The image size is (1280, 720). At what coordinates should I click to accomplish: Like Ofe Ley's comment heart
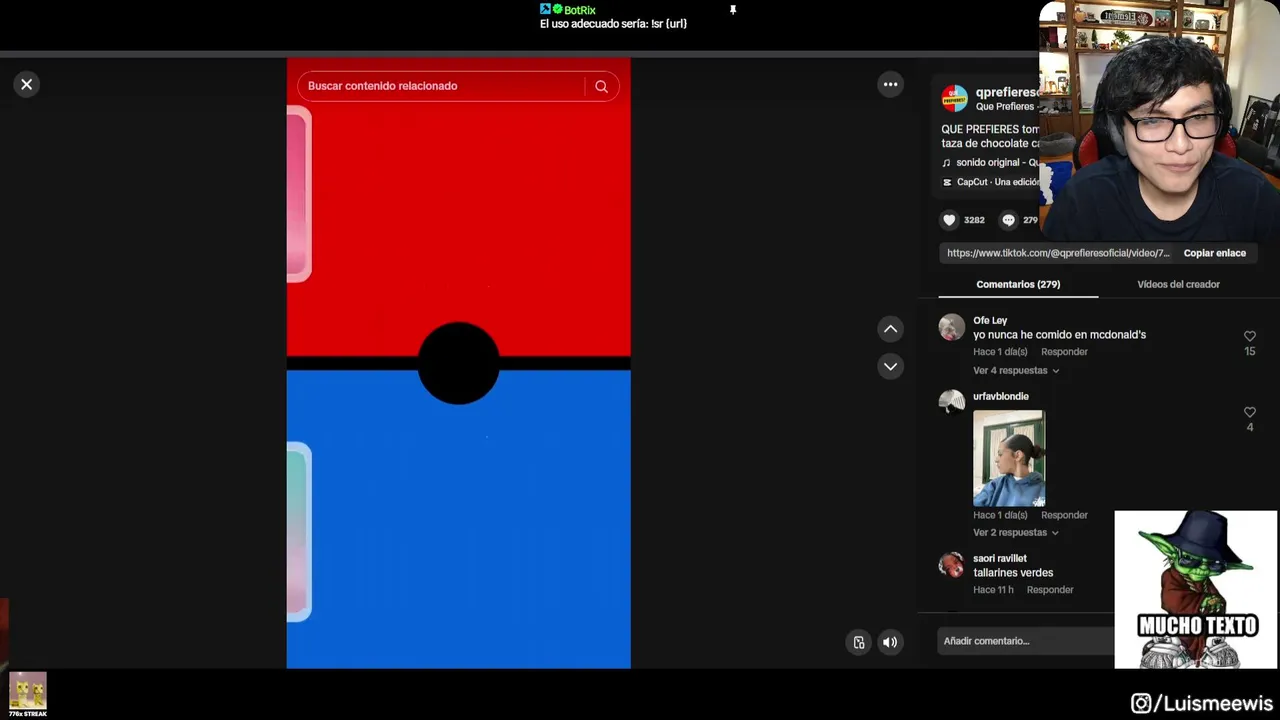pos(1249,337)
